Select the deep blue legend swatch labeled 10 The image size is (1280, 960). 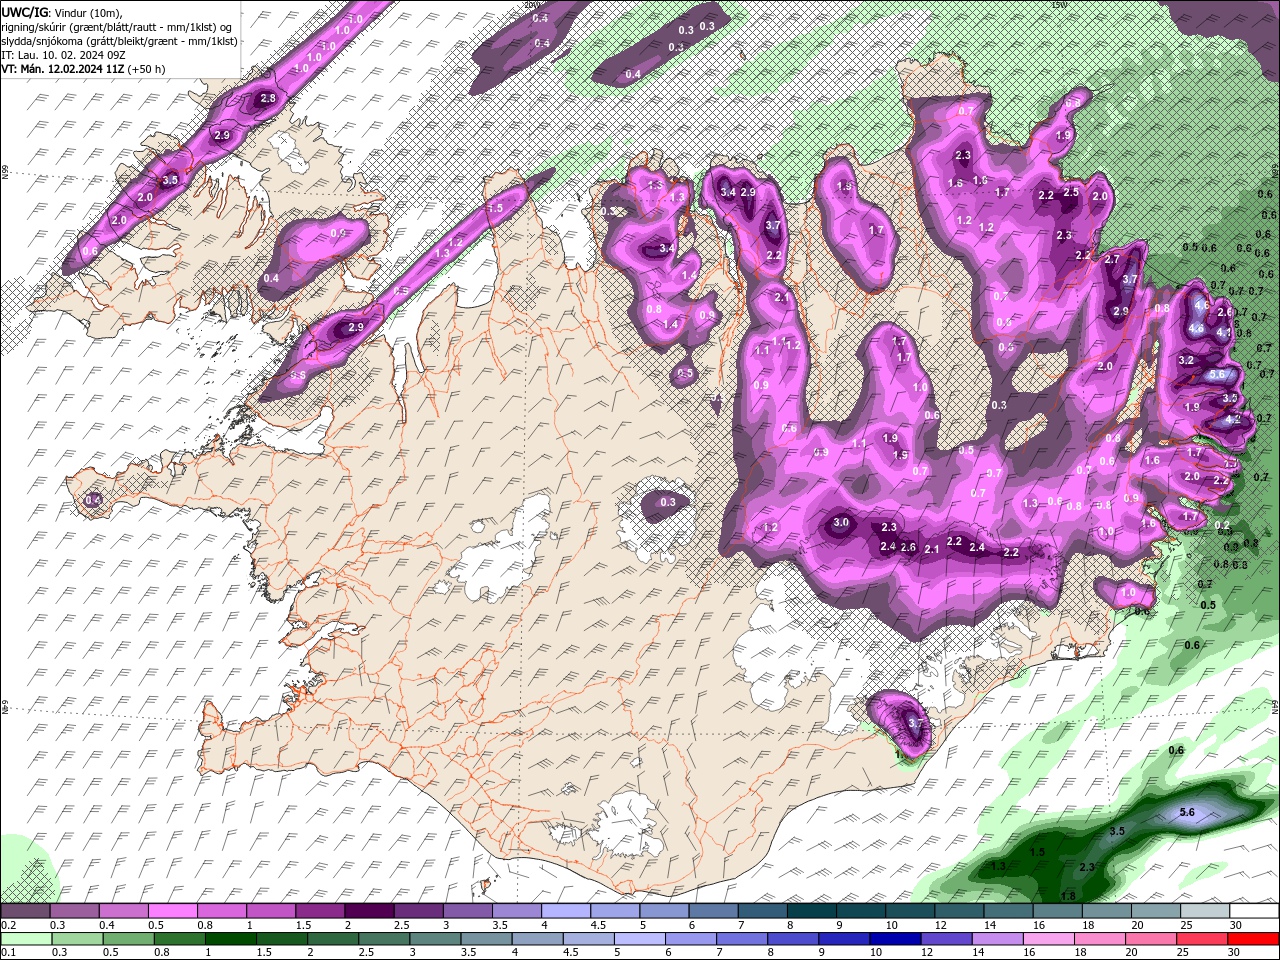pos(897,939)
